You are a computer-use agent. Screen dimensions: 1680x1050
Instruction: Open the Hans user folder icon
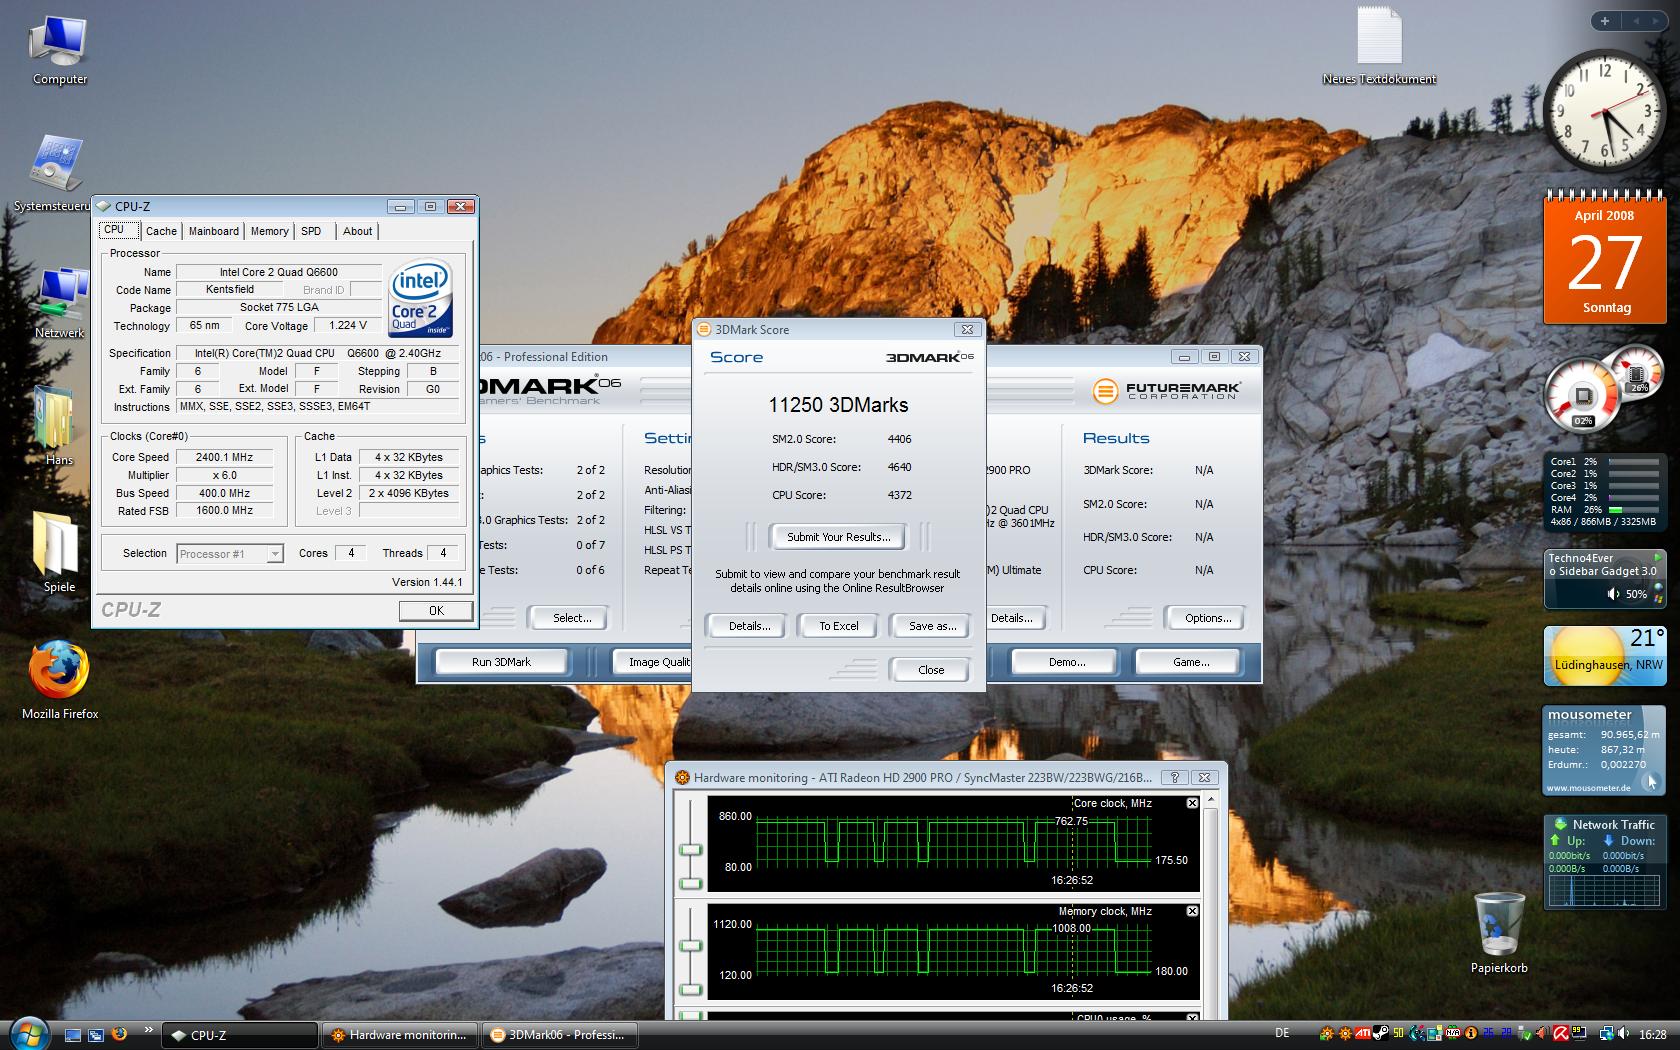tap(59, 427)
